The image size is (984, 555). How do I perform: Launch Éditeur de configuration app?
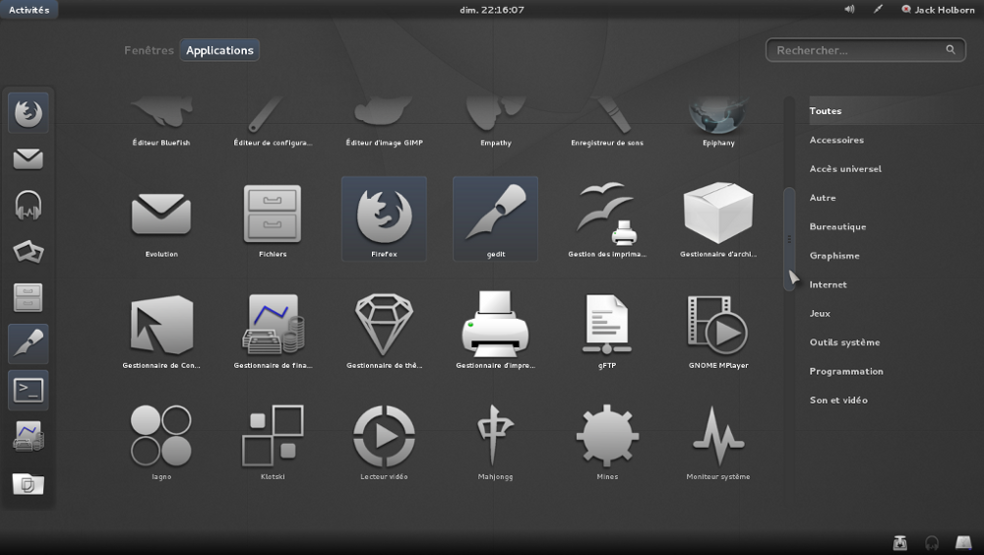click(x=272, y=119)
